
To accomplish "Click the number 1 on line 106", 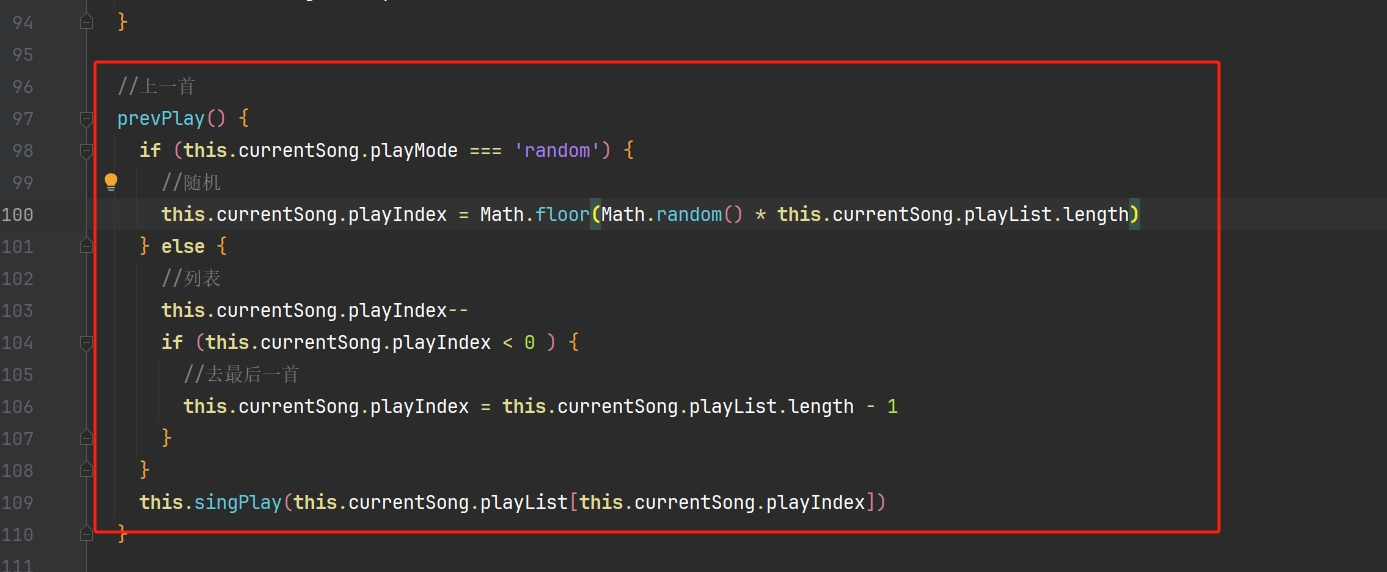I will (x=892, y=407).
